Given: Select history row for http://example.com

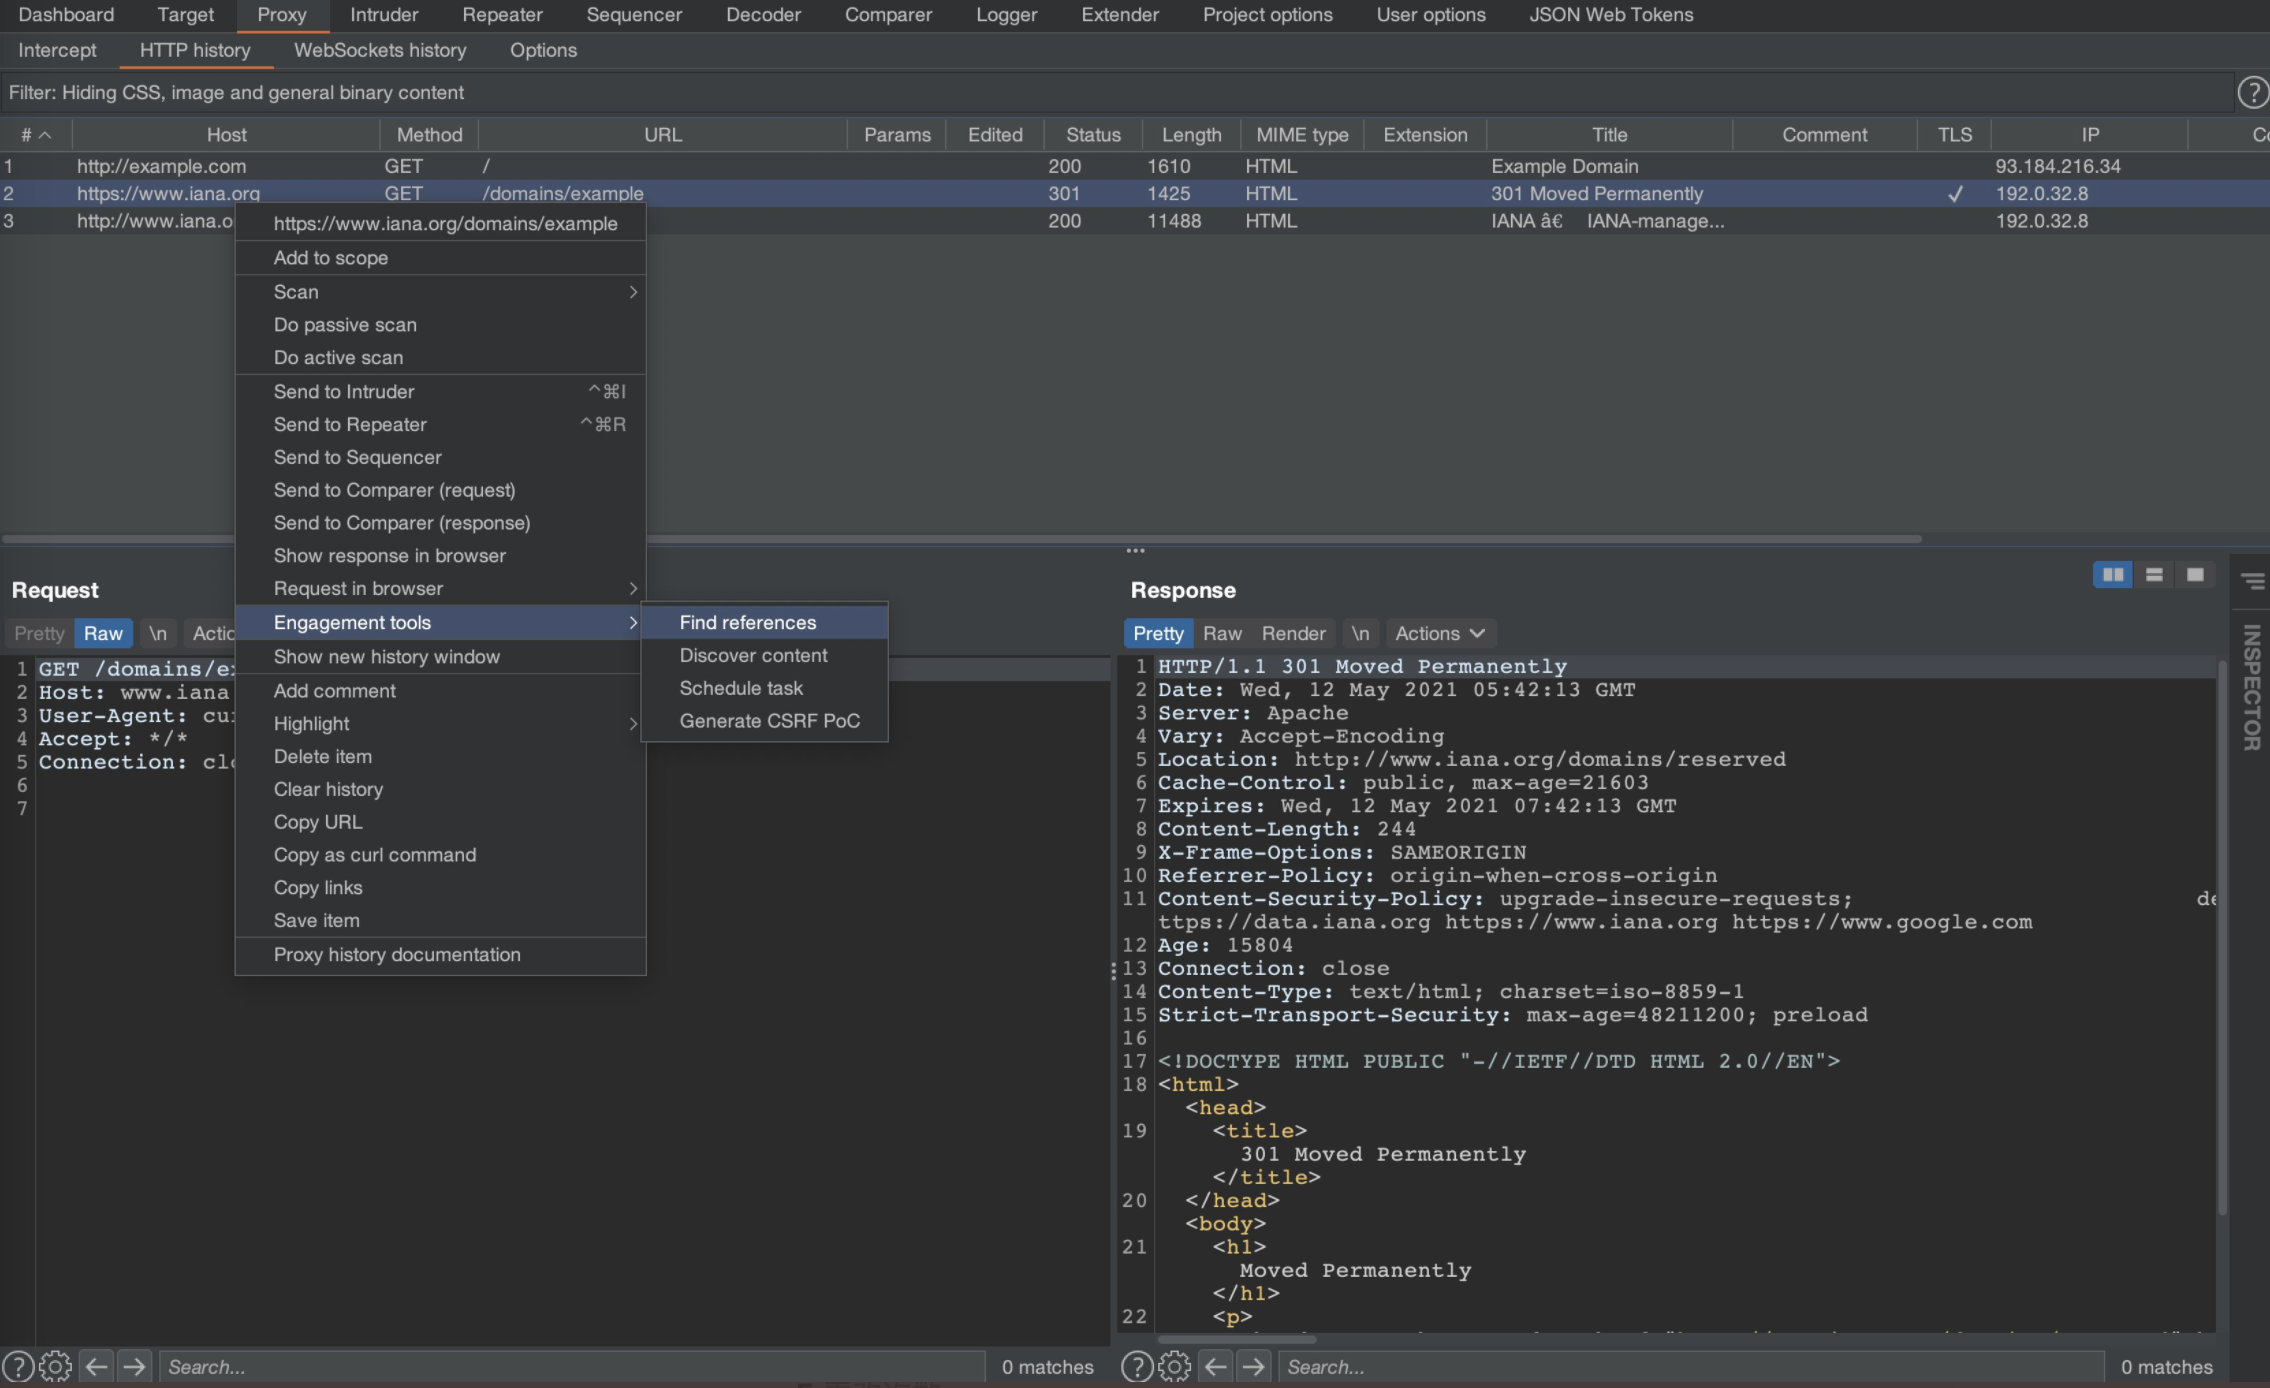Looking at the screenshot, I should [1135, 166].
